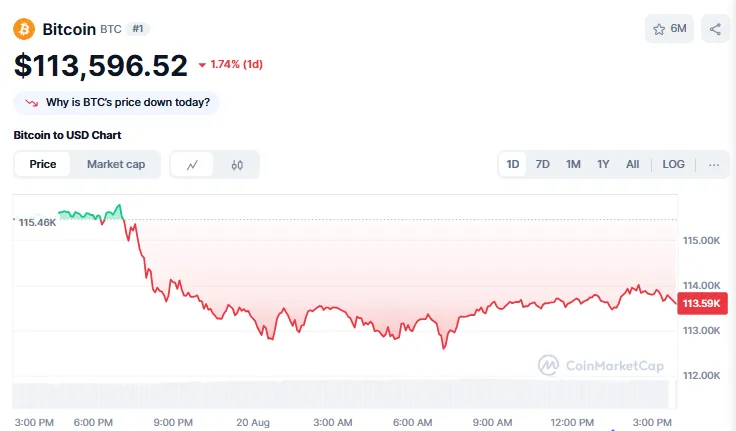Open the more options ellipsis menu
The image size is (736, 431).
(x=714, y=164)
